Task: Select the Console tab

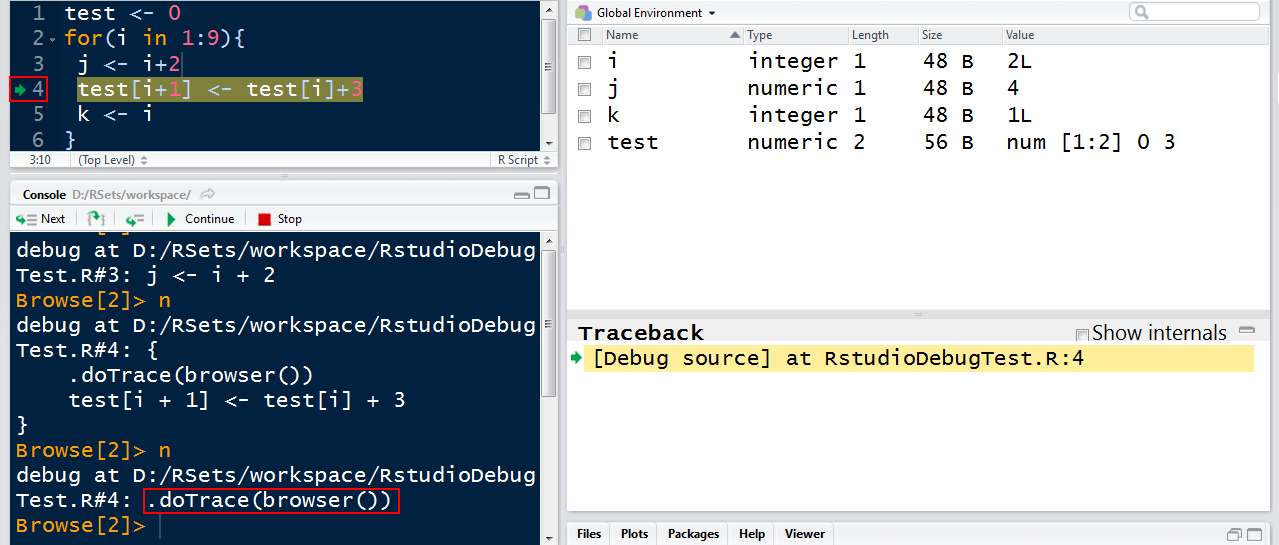Action: (44, 194)
